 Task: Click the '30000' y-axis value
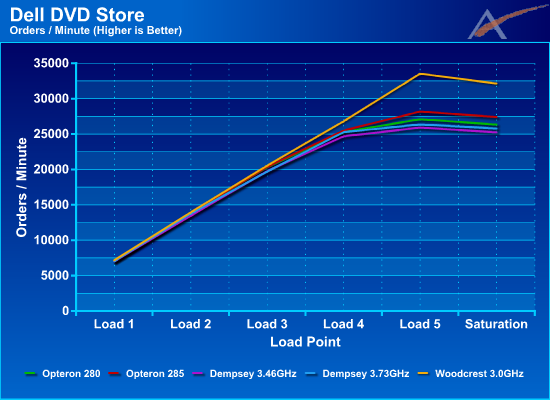pyautogui.click(x=51, y=99)
